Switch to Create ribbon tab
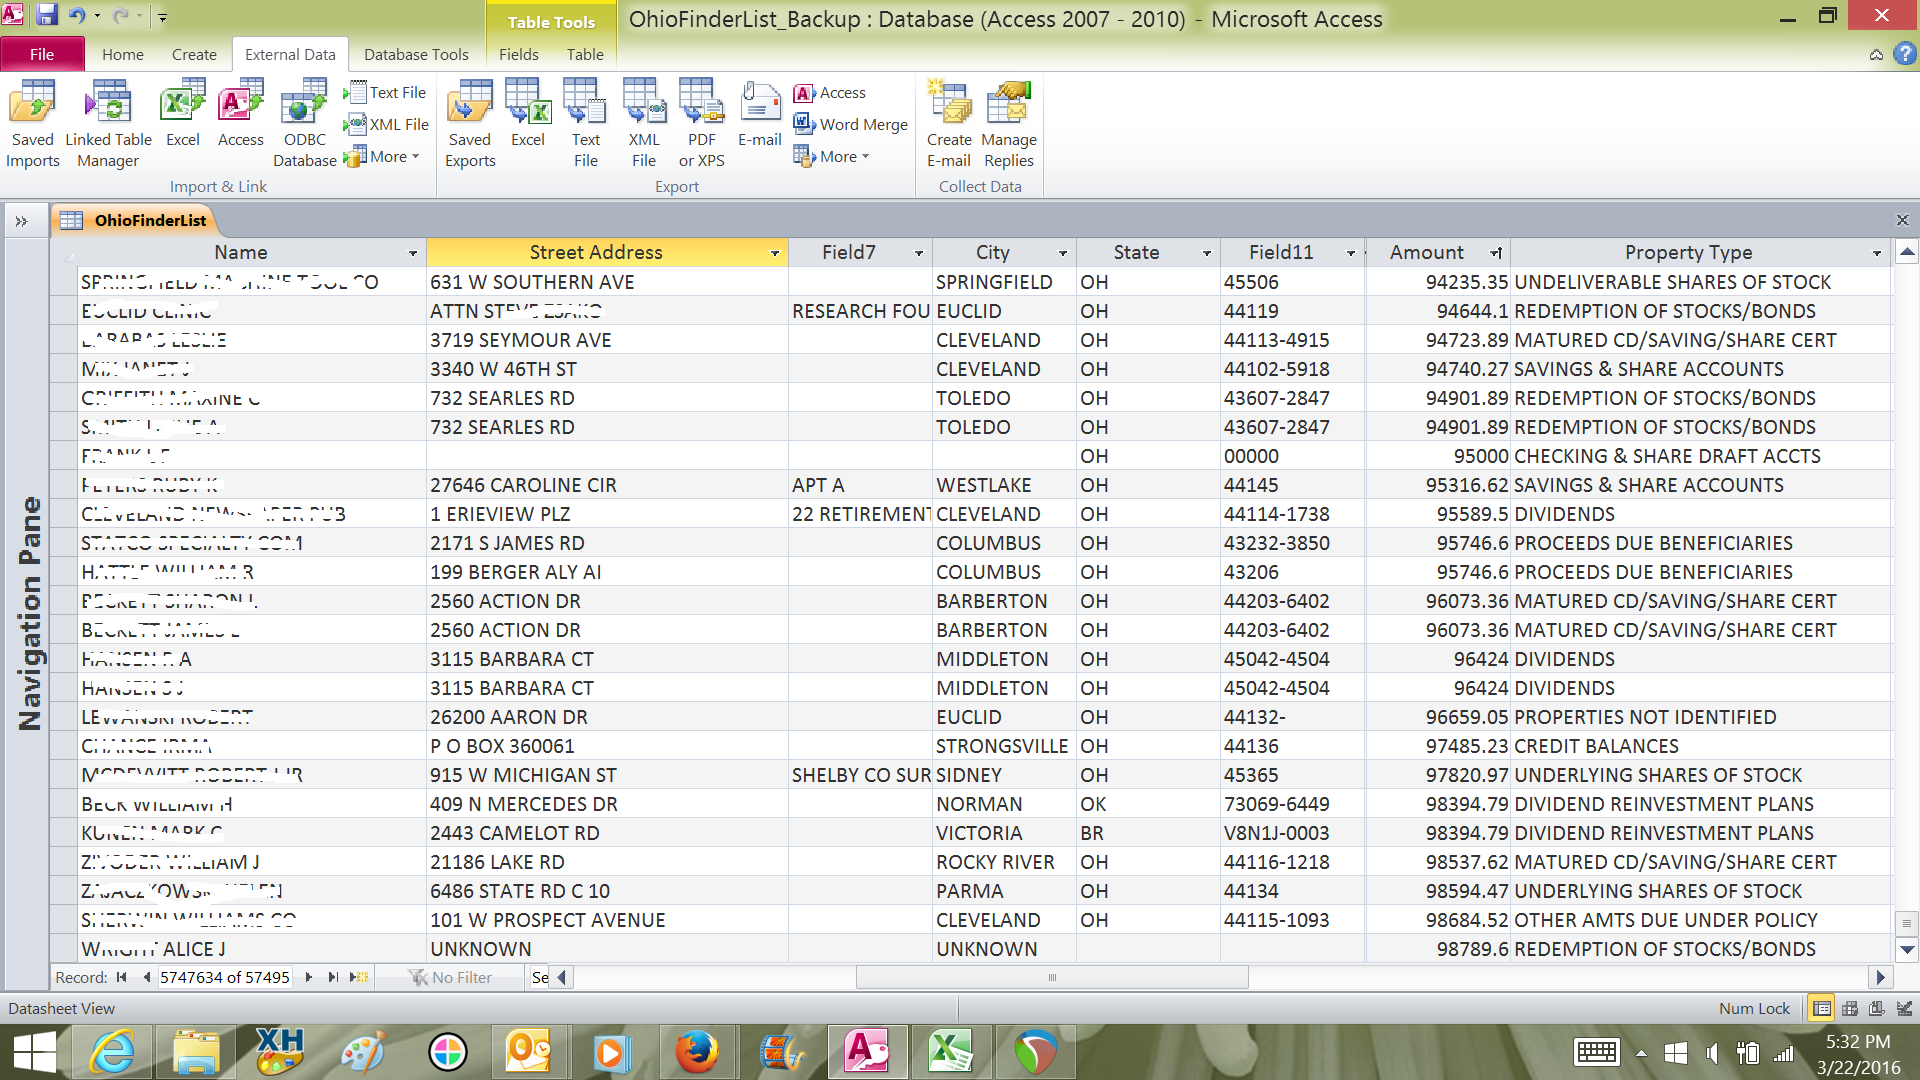Screen dimensions: 1920x1080 tap(194, 54)
